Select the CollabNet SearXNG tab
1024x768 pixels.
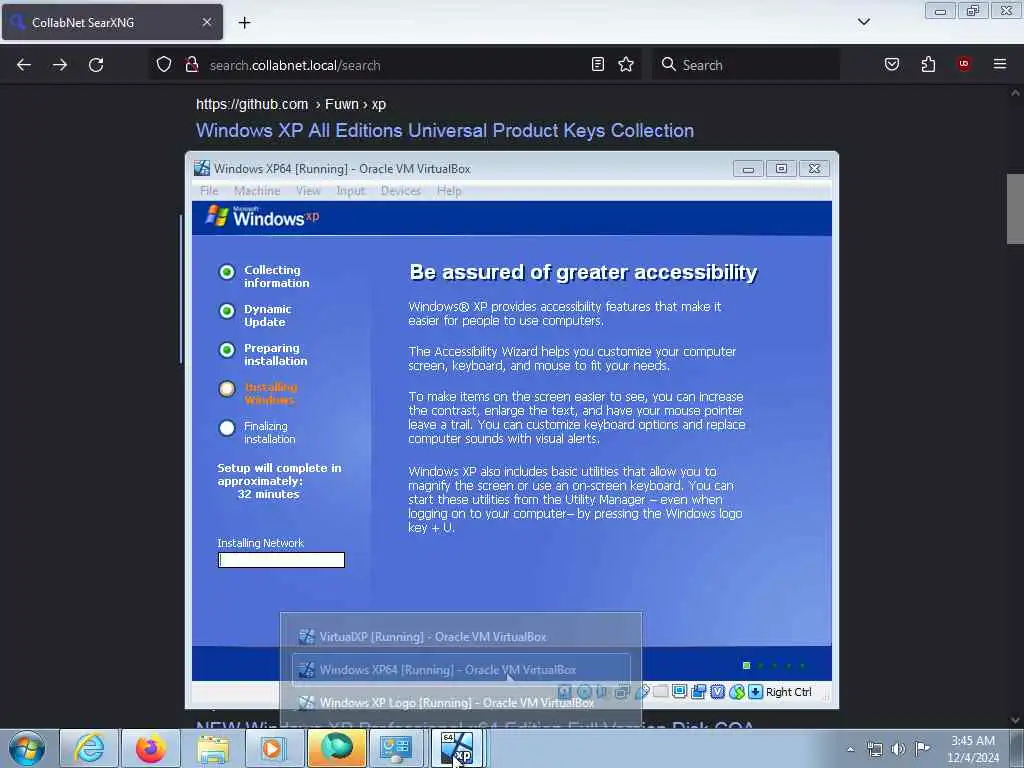(112, 22)
